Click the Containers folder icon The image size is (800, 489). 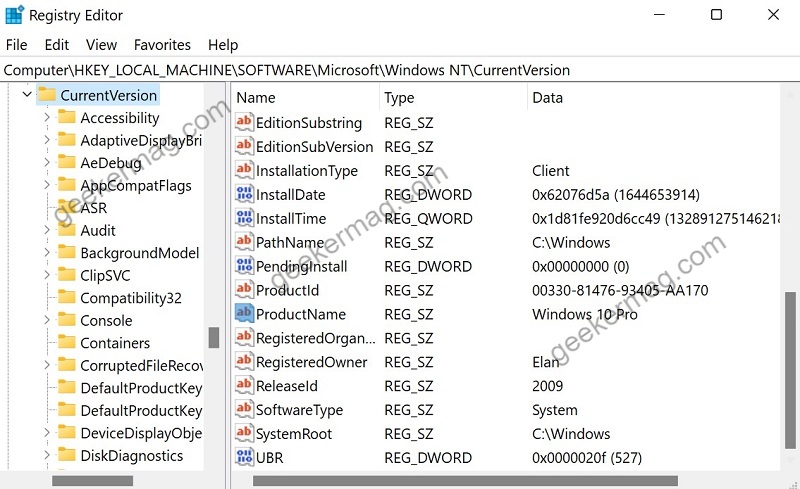pyautogui.click(x=67, y=341)
